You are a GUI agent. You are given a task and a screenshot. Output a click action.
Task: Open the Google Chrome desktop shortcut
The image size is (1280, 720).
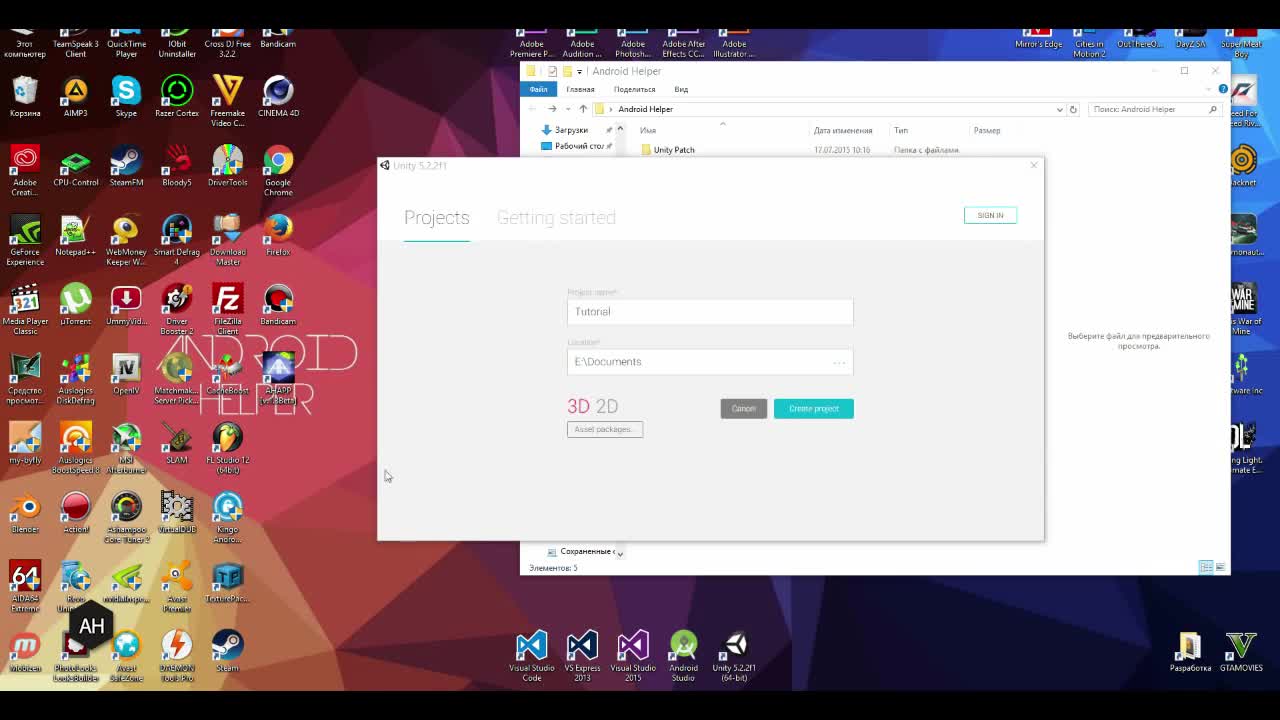(x=278, y=170)
